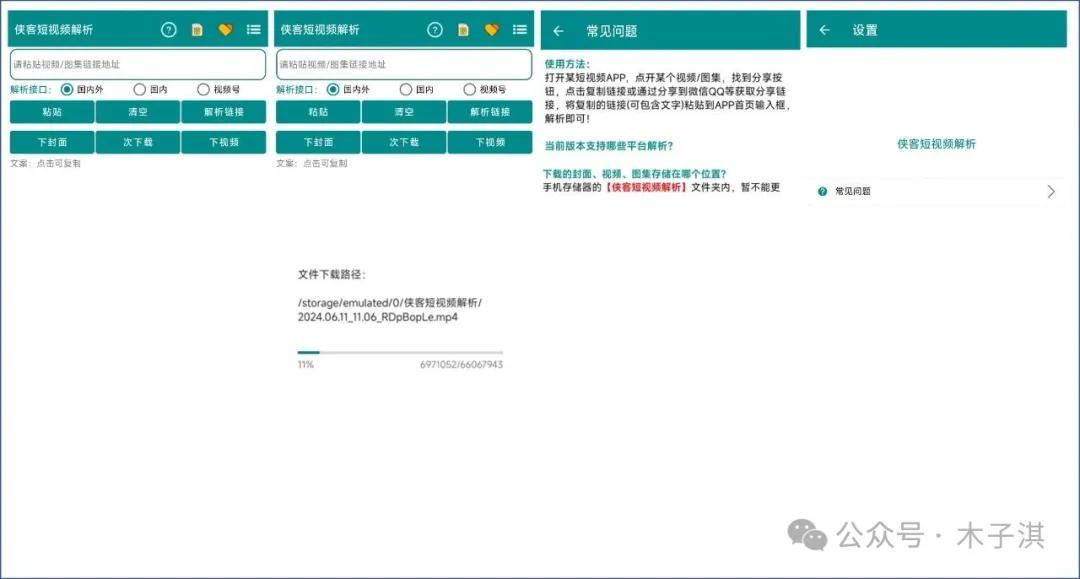1080x579 pixels.
Task: Open the help icon on first panel toolbar
Action: pyautogui.click(x=169, y=30)
